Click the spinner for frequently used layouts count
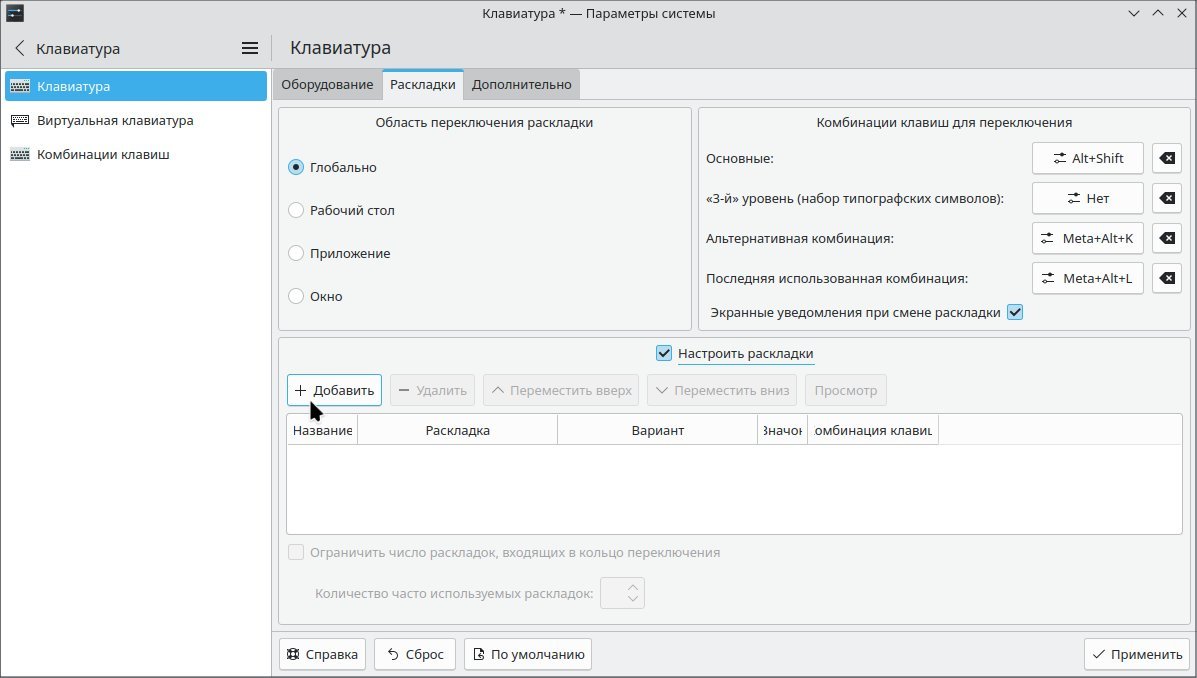 [622, 592]
